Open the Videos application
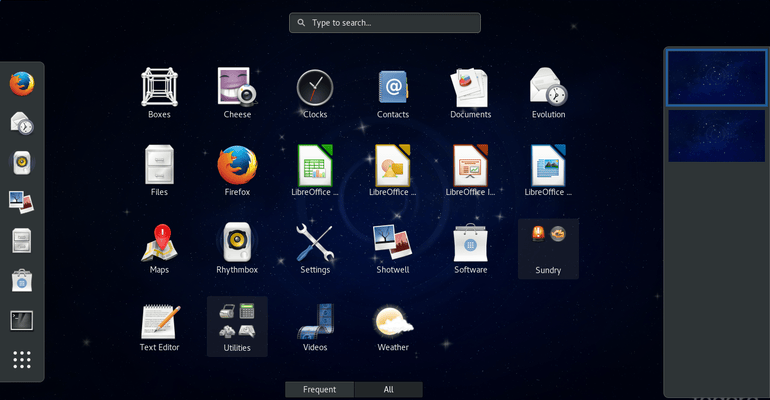 pyautogui.click(x=315, y=326)
